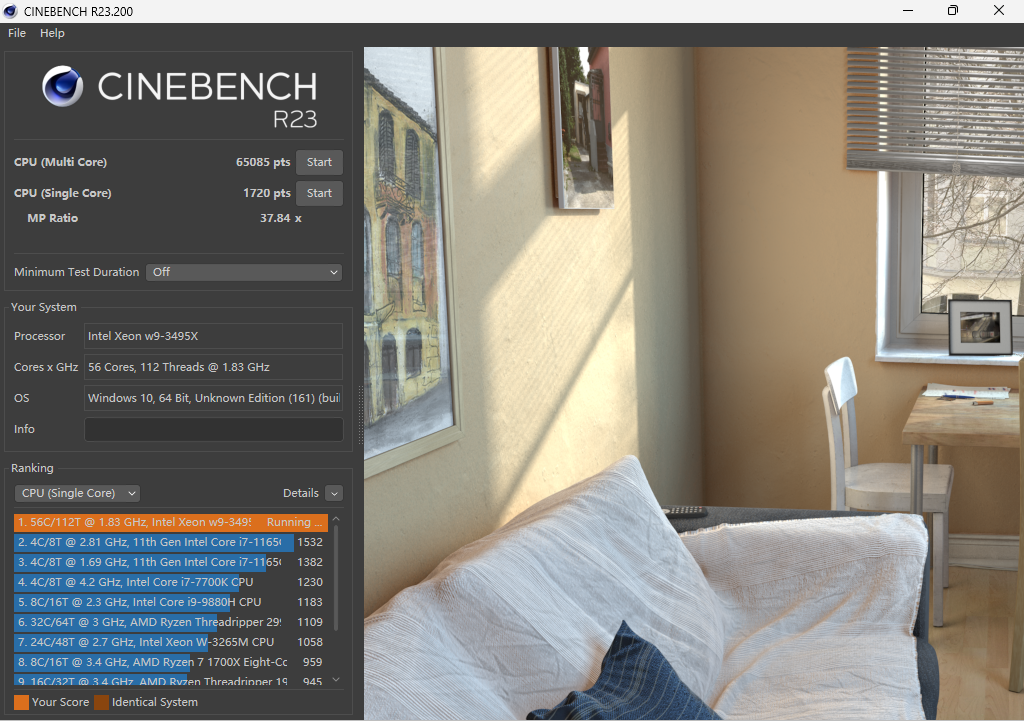The image size is (1024, 721).
Task: Open the CPU (Single Core) ranking dropdown
Action: [78, 493]
